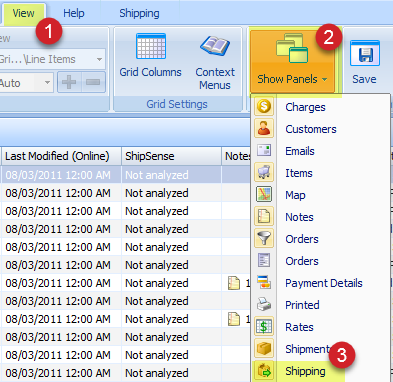The image size is (393, 382).
Task: Click the Payment Details card icon
Action: coord(264,282)
